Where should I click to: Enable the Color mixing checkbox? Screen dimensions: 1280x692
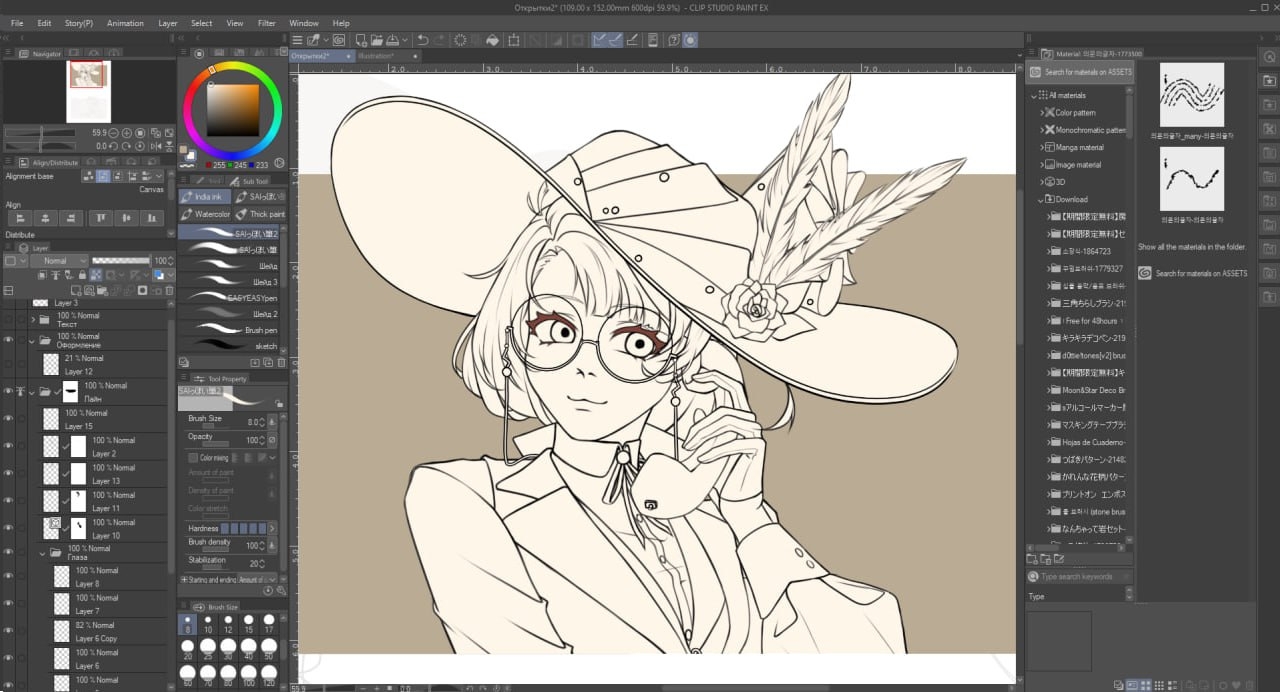(193, 458)
